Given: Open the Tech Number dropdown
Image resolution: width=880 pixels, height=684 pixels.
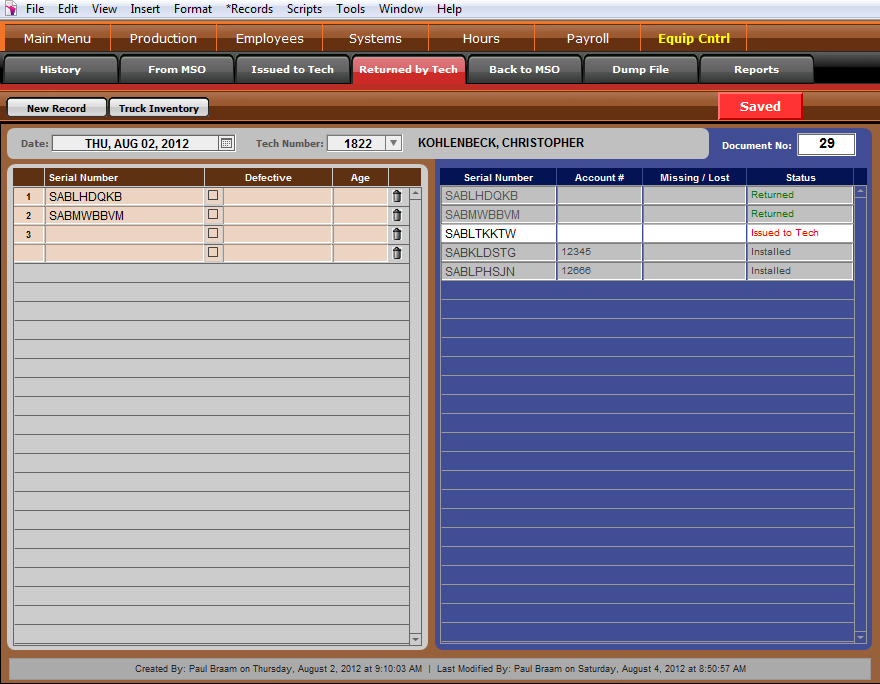Looking at the screenshot, I should tap(392, 143).
